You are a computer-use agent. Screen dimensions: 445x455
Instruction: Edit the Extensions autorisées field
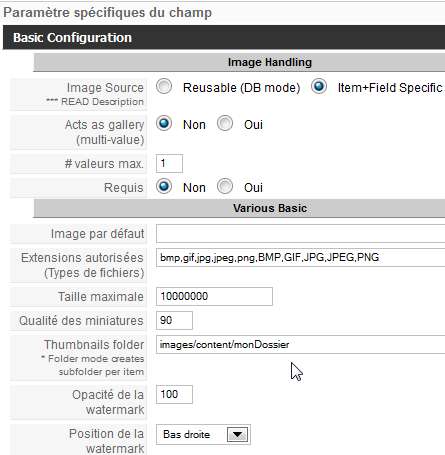pyautogui.click(x=300, y=257)
